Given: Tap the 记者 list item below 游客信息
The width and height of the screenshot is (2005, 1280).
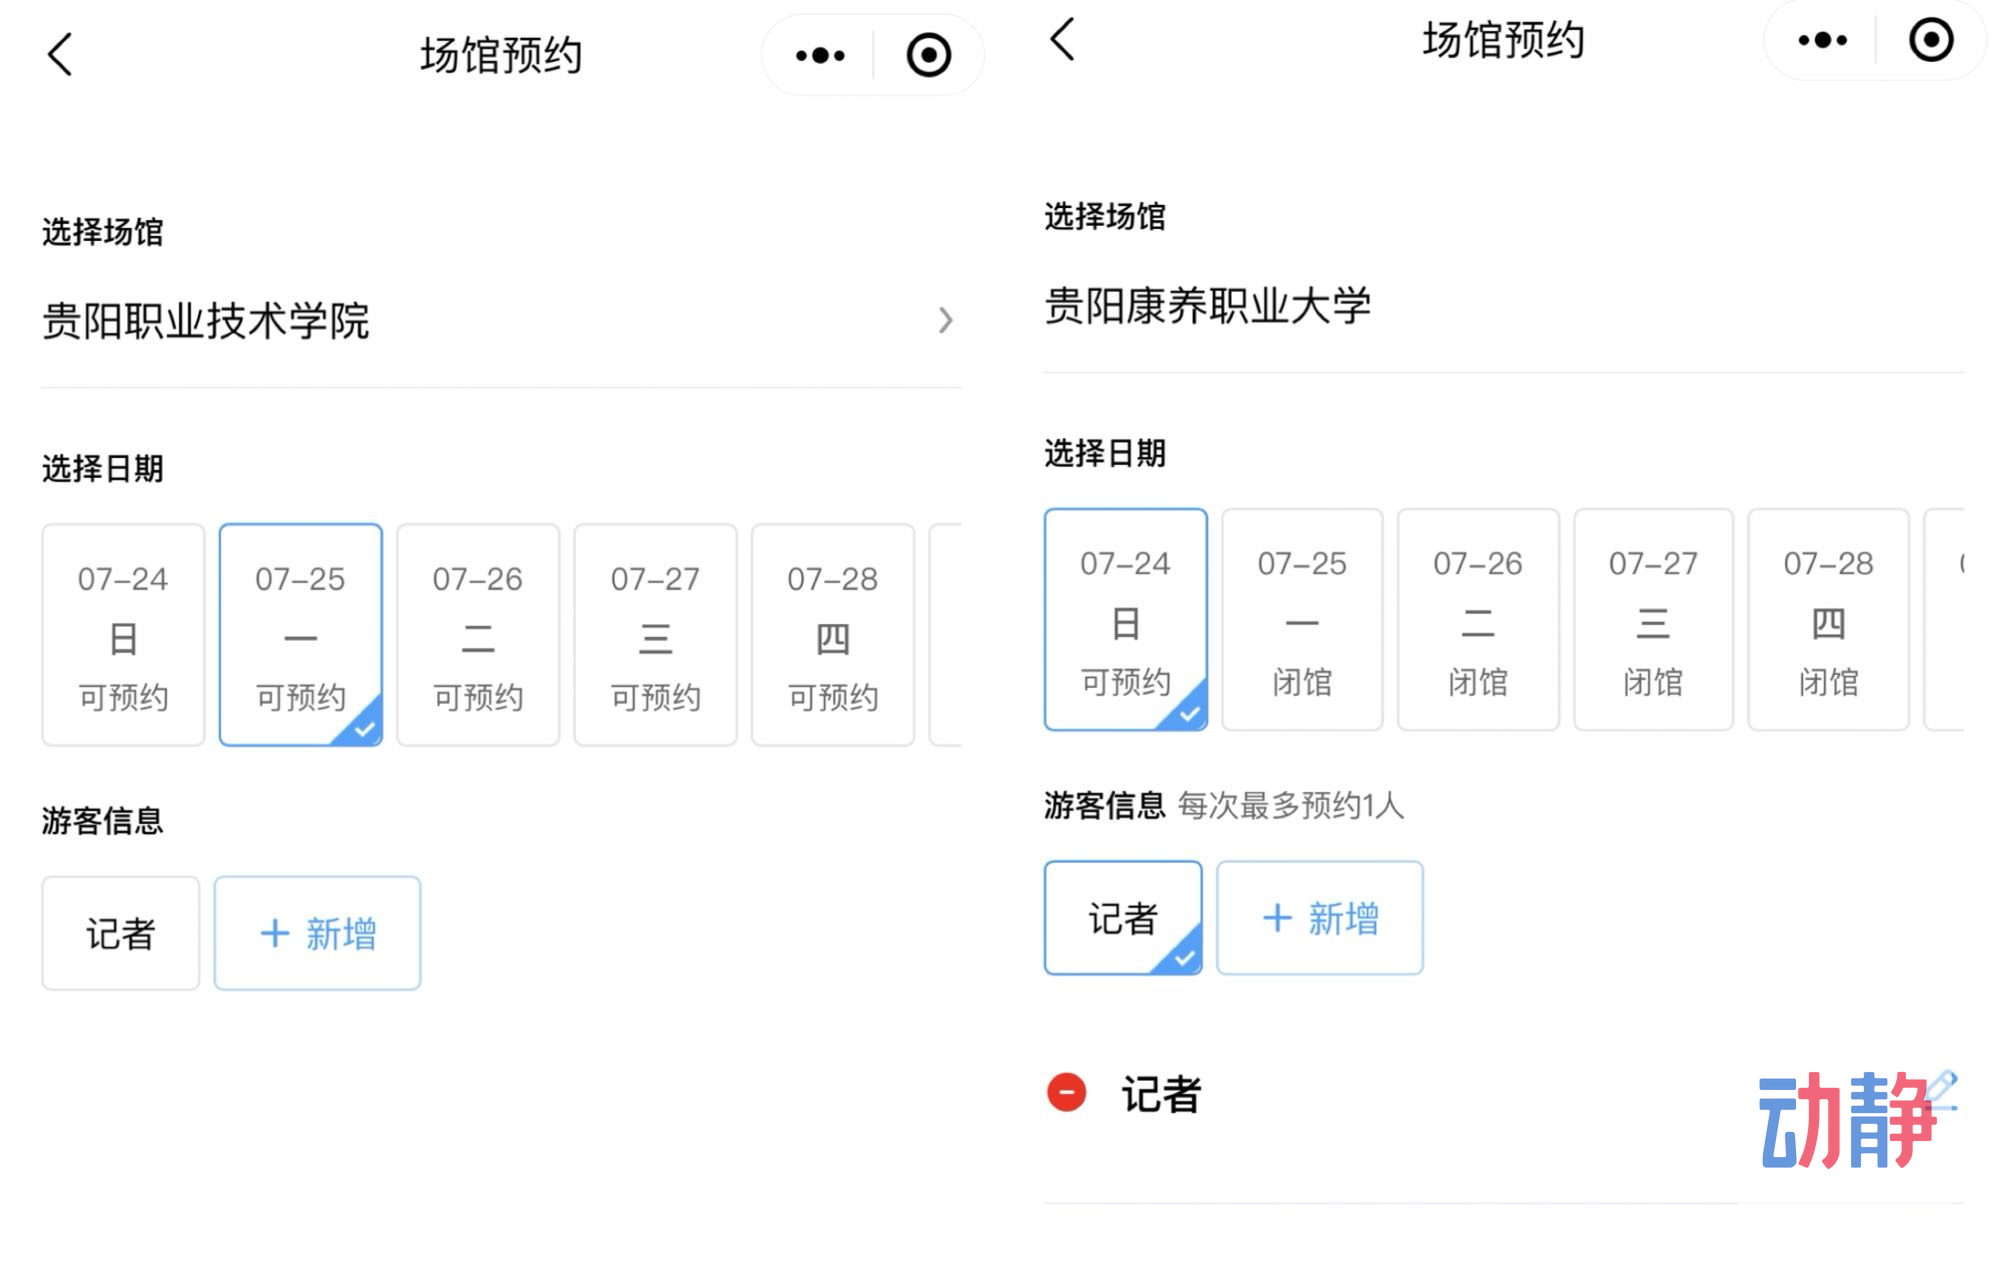Looking at the screenshot, I should click(1160, 1094).
